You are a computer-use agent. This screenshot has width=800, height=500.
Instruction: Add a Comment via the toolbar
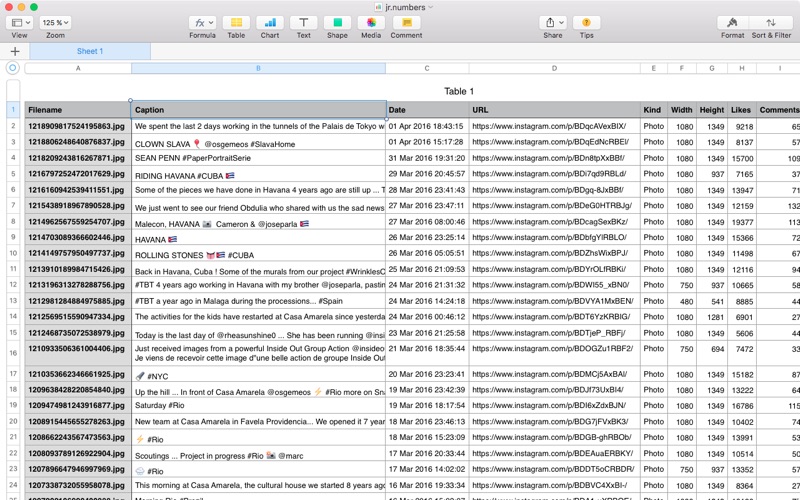(x=406, y=22)
